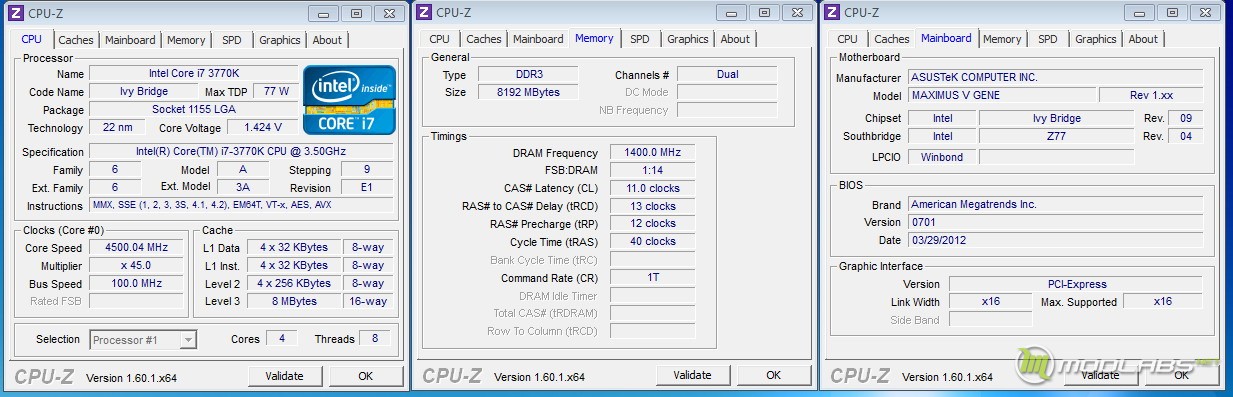The width and height of the screenshot is (1233, 397).
Task: Click OK button in left CPU-Z window
Action: pos(365,376)
